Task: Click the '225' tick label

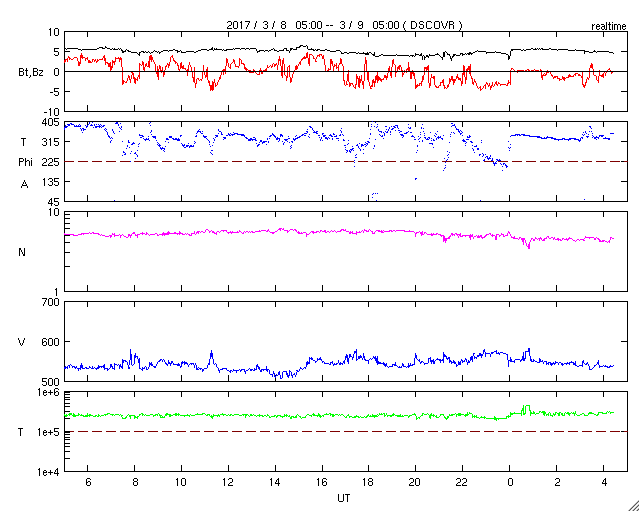Action: [x=51, y=162]
